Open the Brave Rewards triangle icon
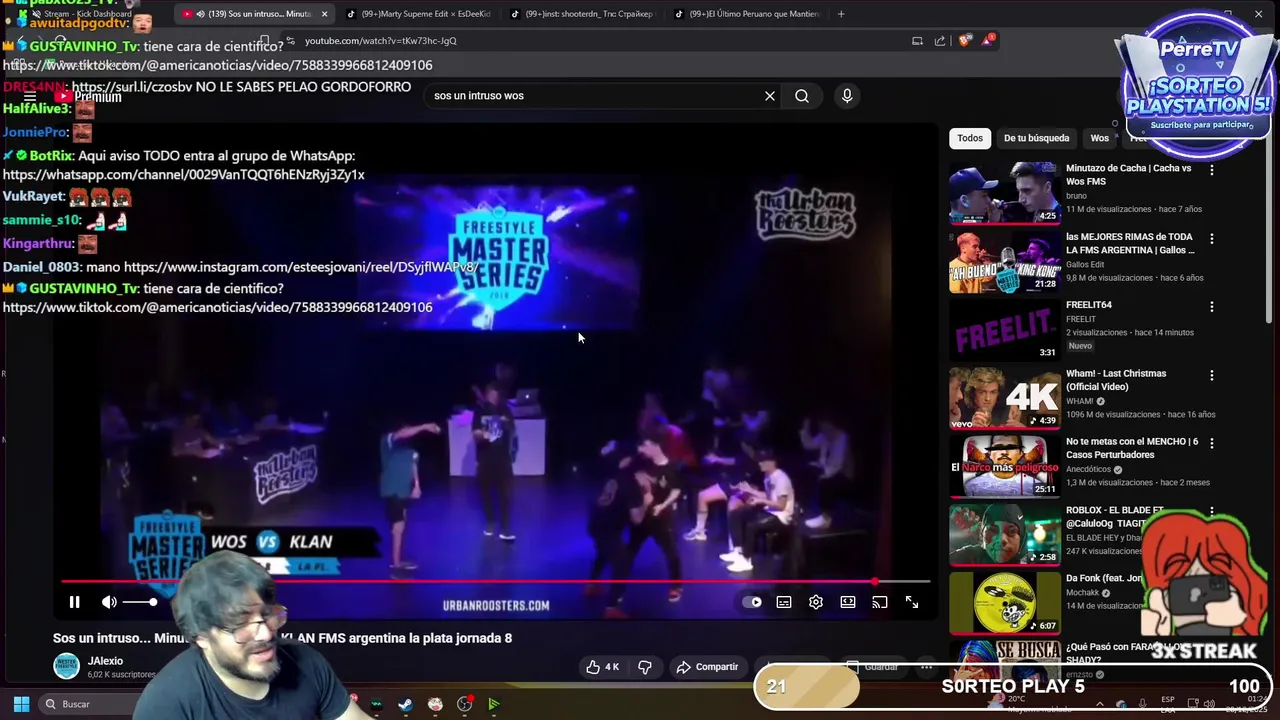 tap(988, 40)
